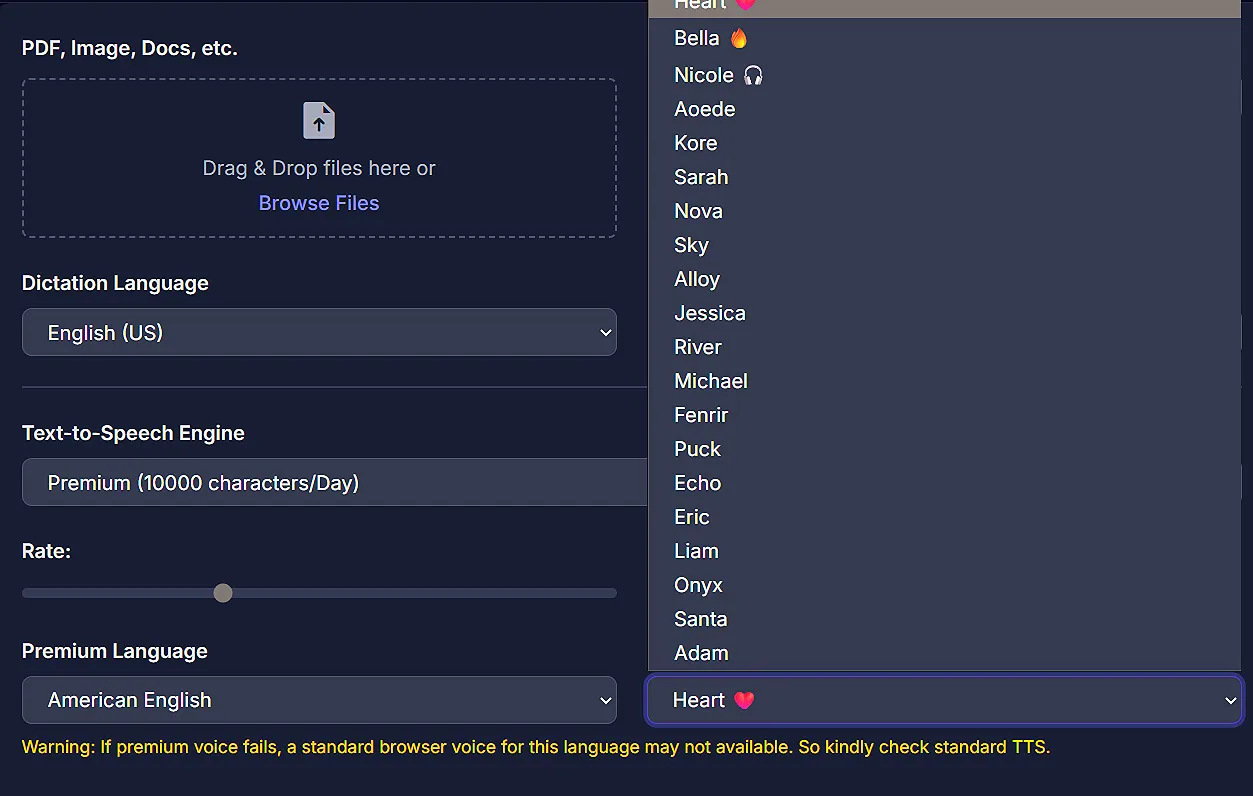This screenshot has height=796, width=1253.
Task: Choose Adam from the voice list
Action: (x=701, y=653)
